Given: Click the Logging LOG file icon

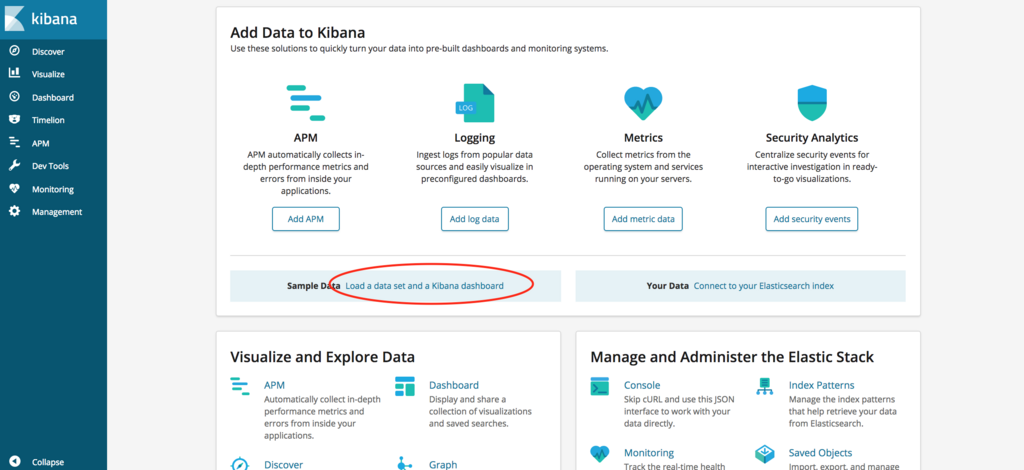Looking at the screenshot, I should point(475,102).
